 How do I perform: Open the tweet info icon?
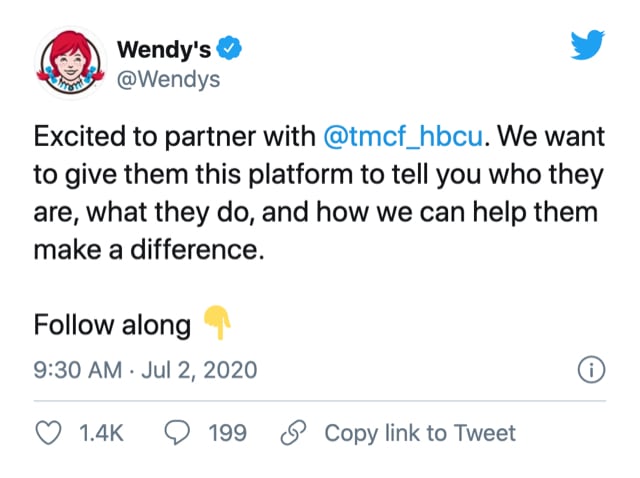tap(591, 370)
